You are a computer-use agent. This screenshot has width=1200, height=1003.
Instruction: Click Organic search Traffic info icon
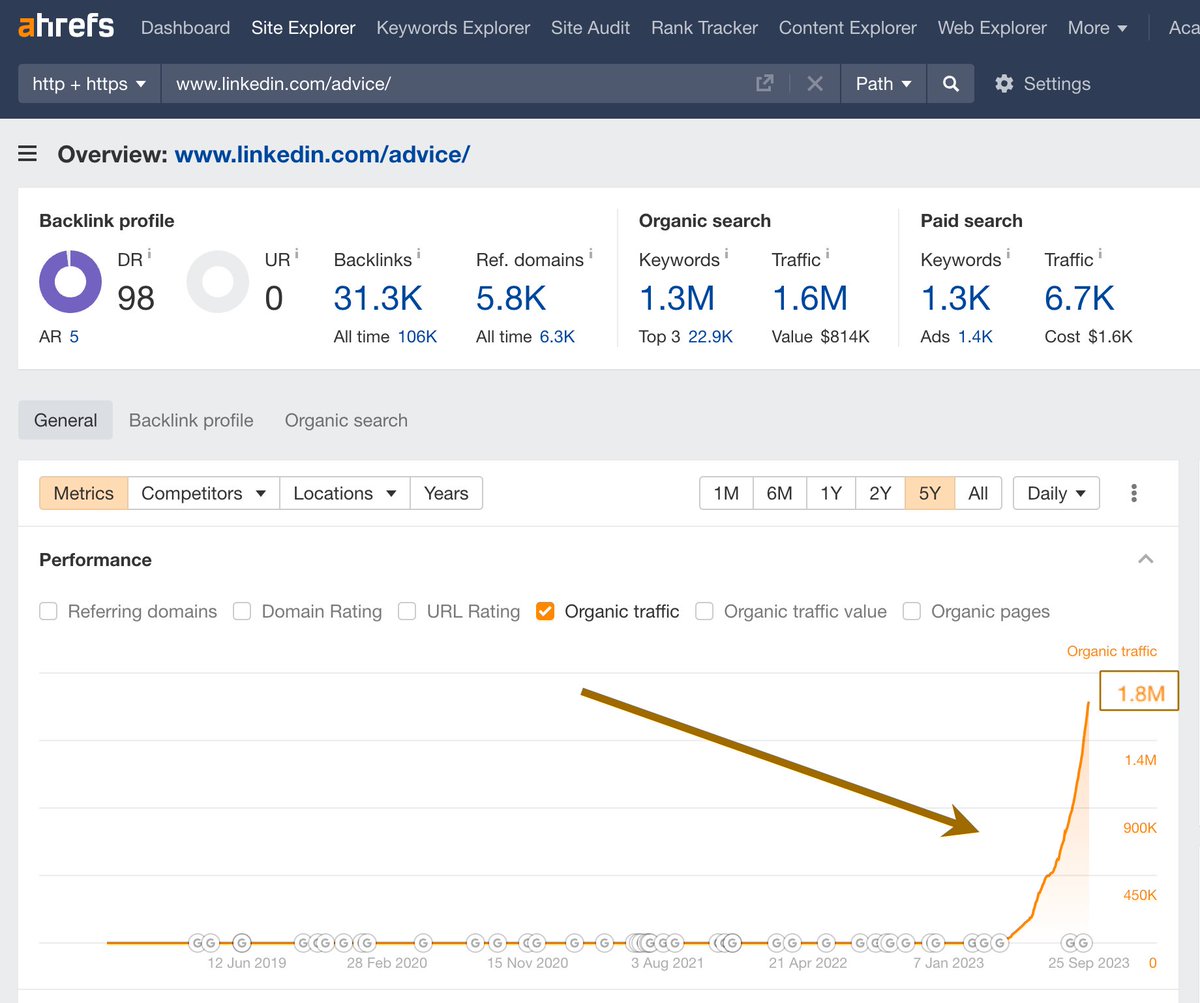click(x=828, y=254)
